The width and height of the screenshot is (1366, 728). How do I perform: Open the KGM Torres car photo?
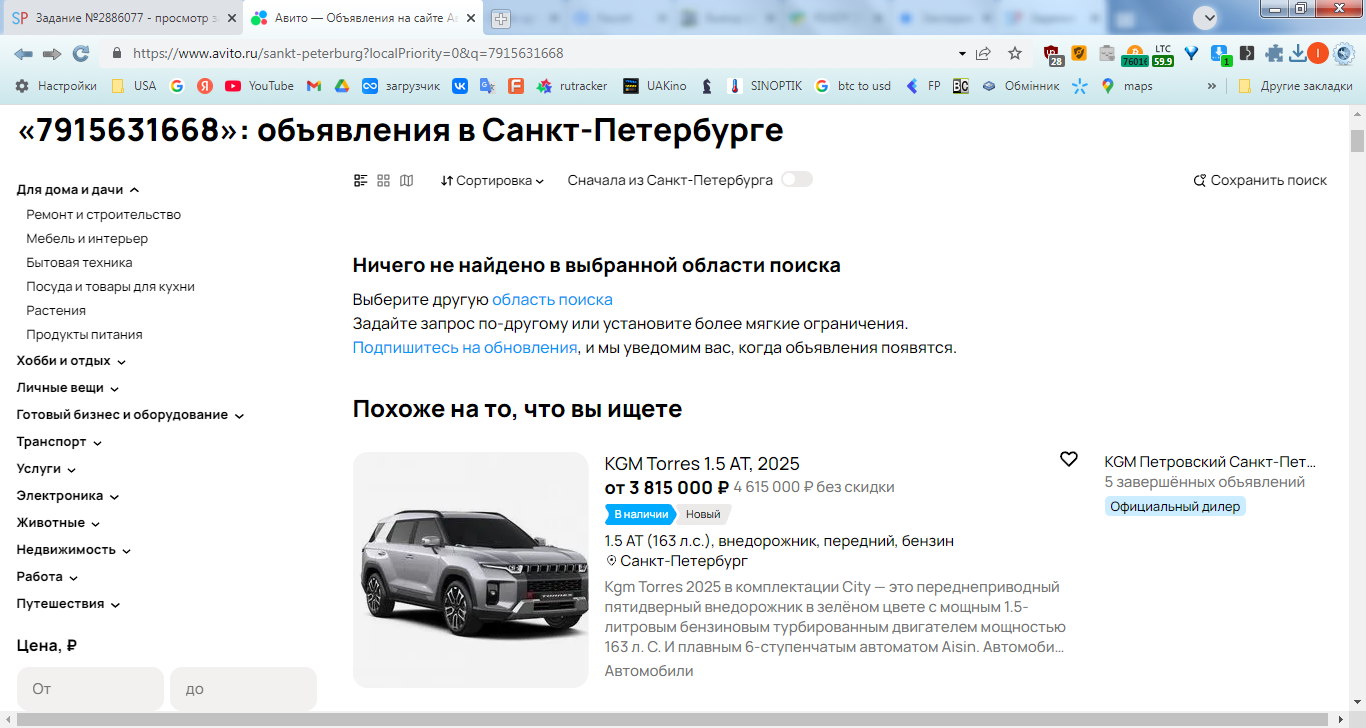click(471, 570)
